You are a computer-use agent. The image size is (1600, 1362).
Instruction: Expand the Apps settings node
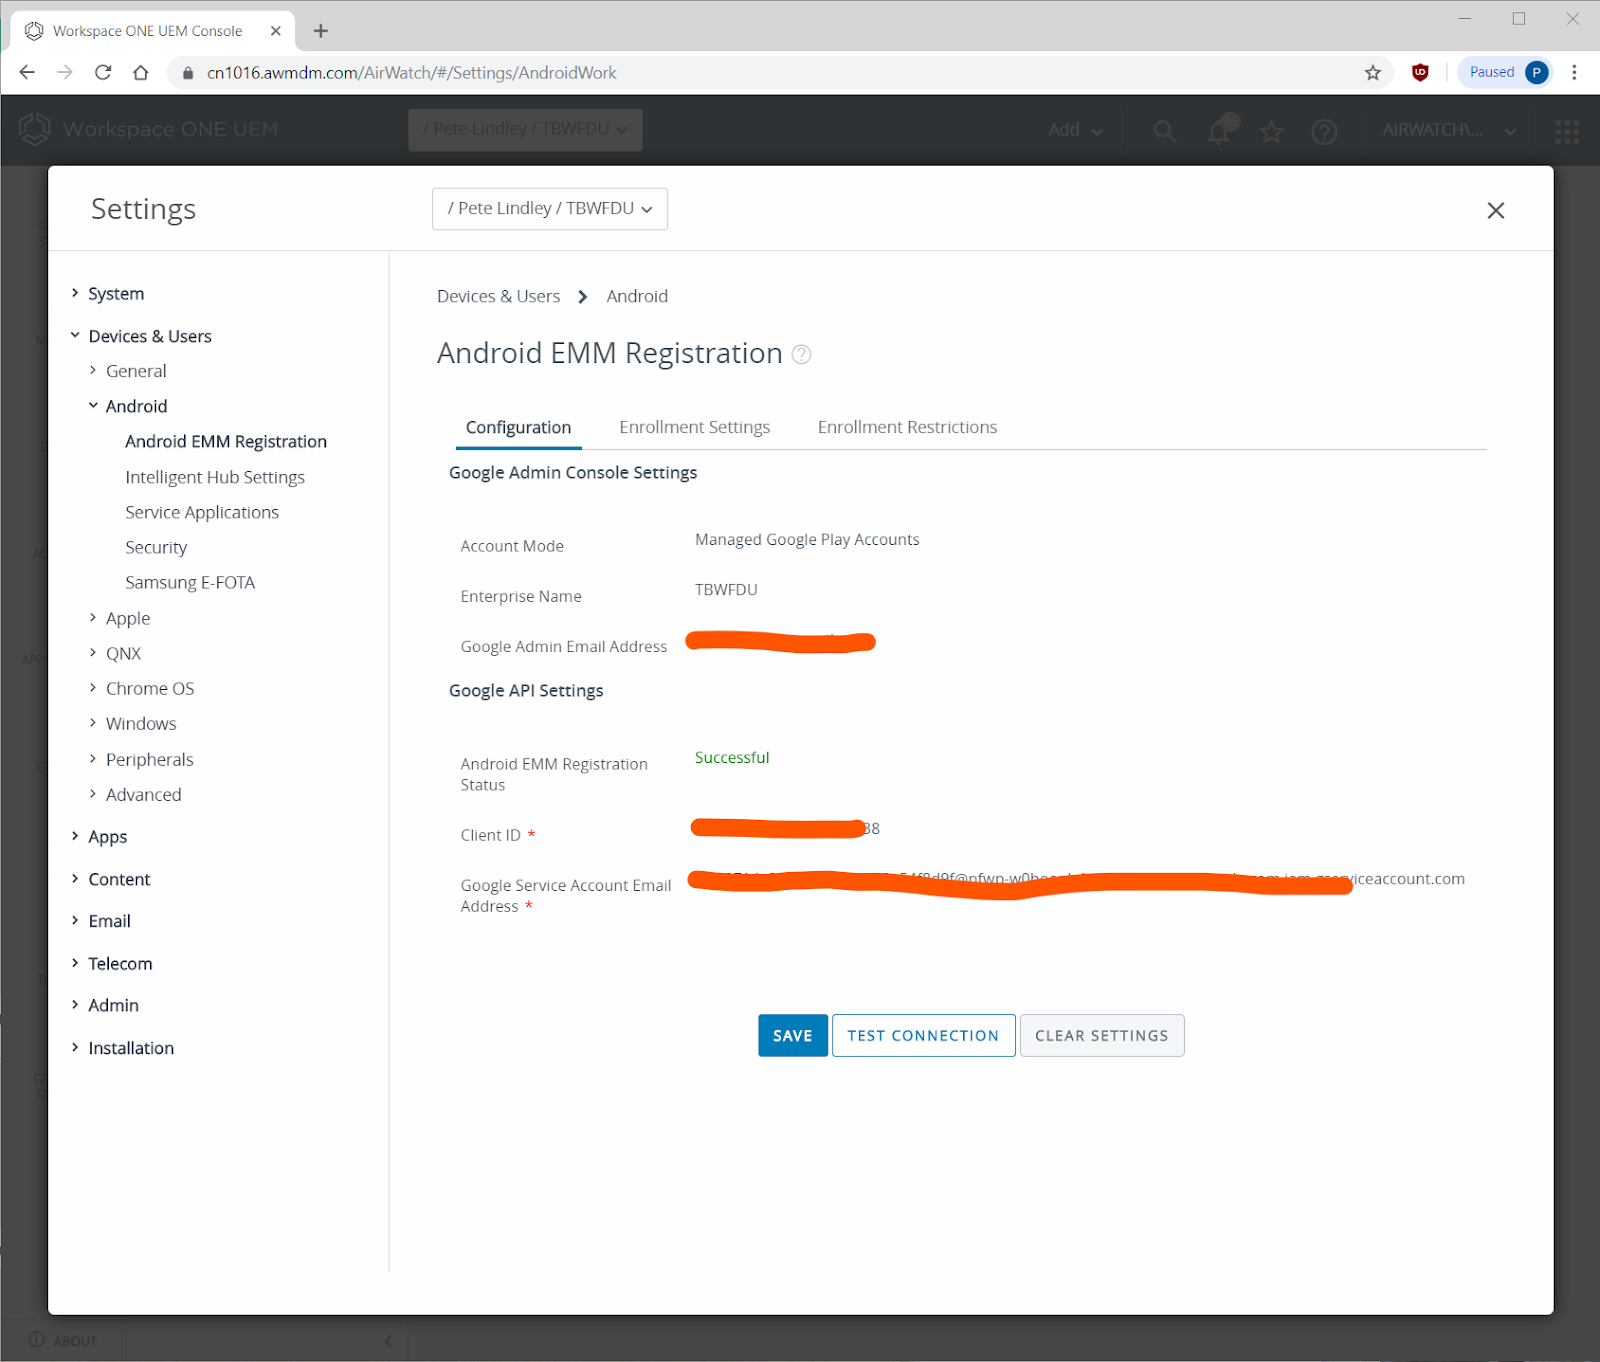tap(75, 836)
